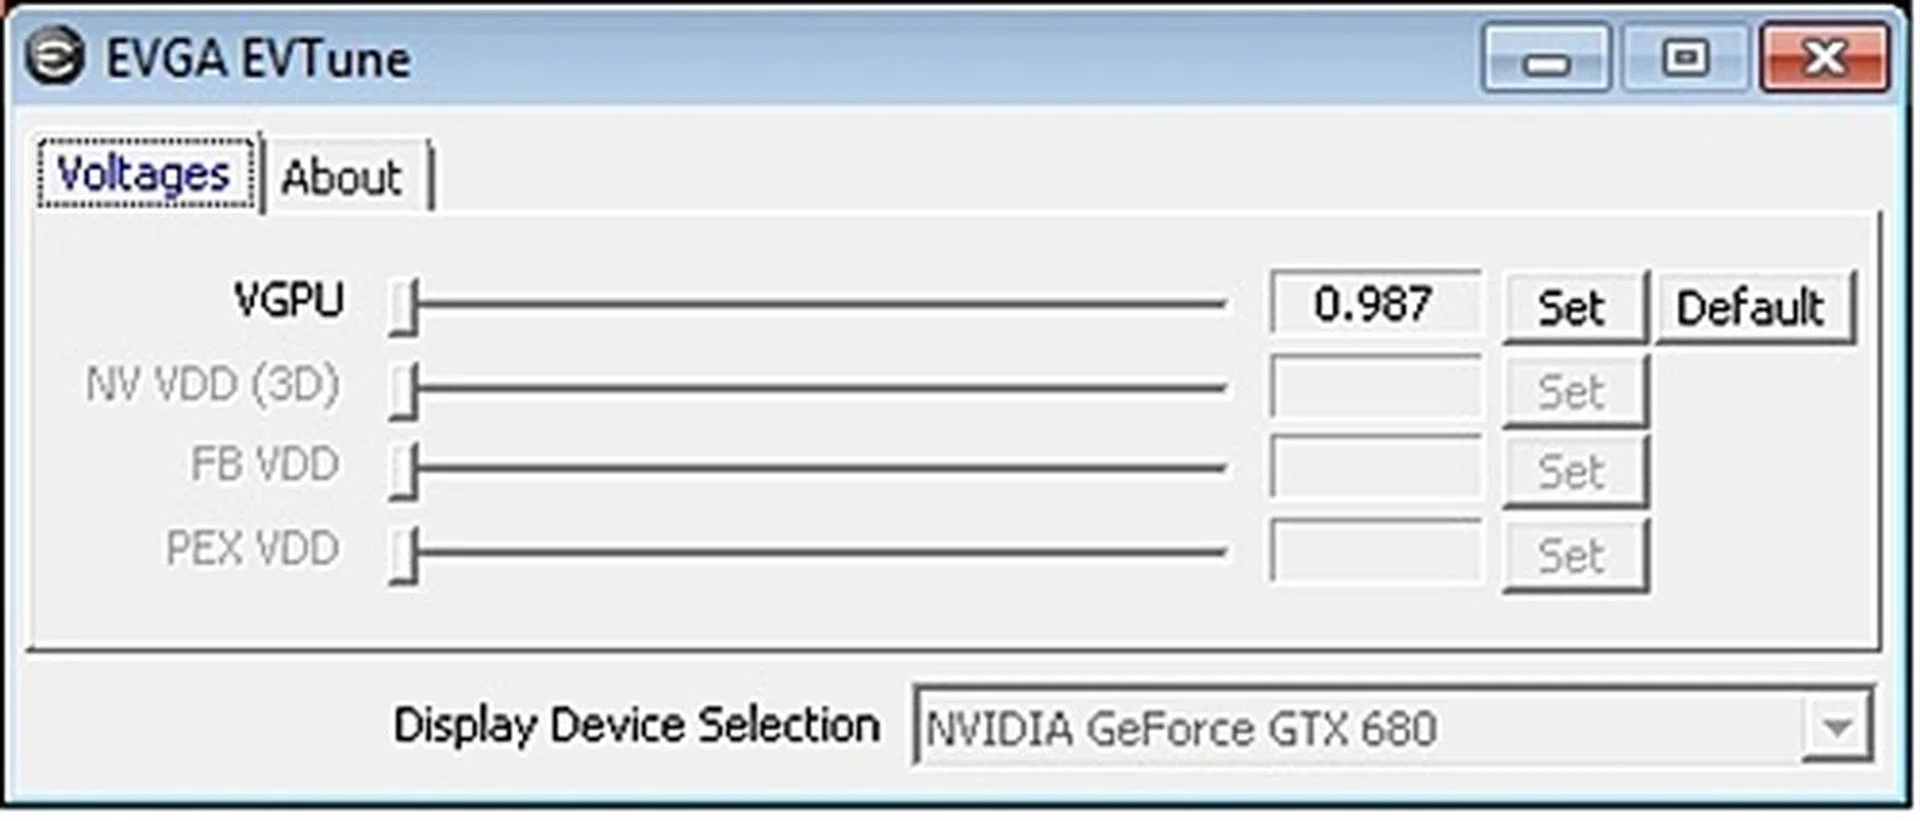Click the VGPU voltage value field
1920x821 pixels.
tap(1373, 304)
